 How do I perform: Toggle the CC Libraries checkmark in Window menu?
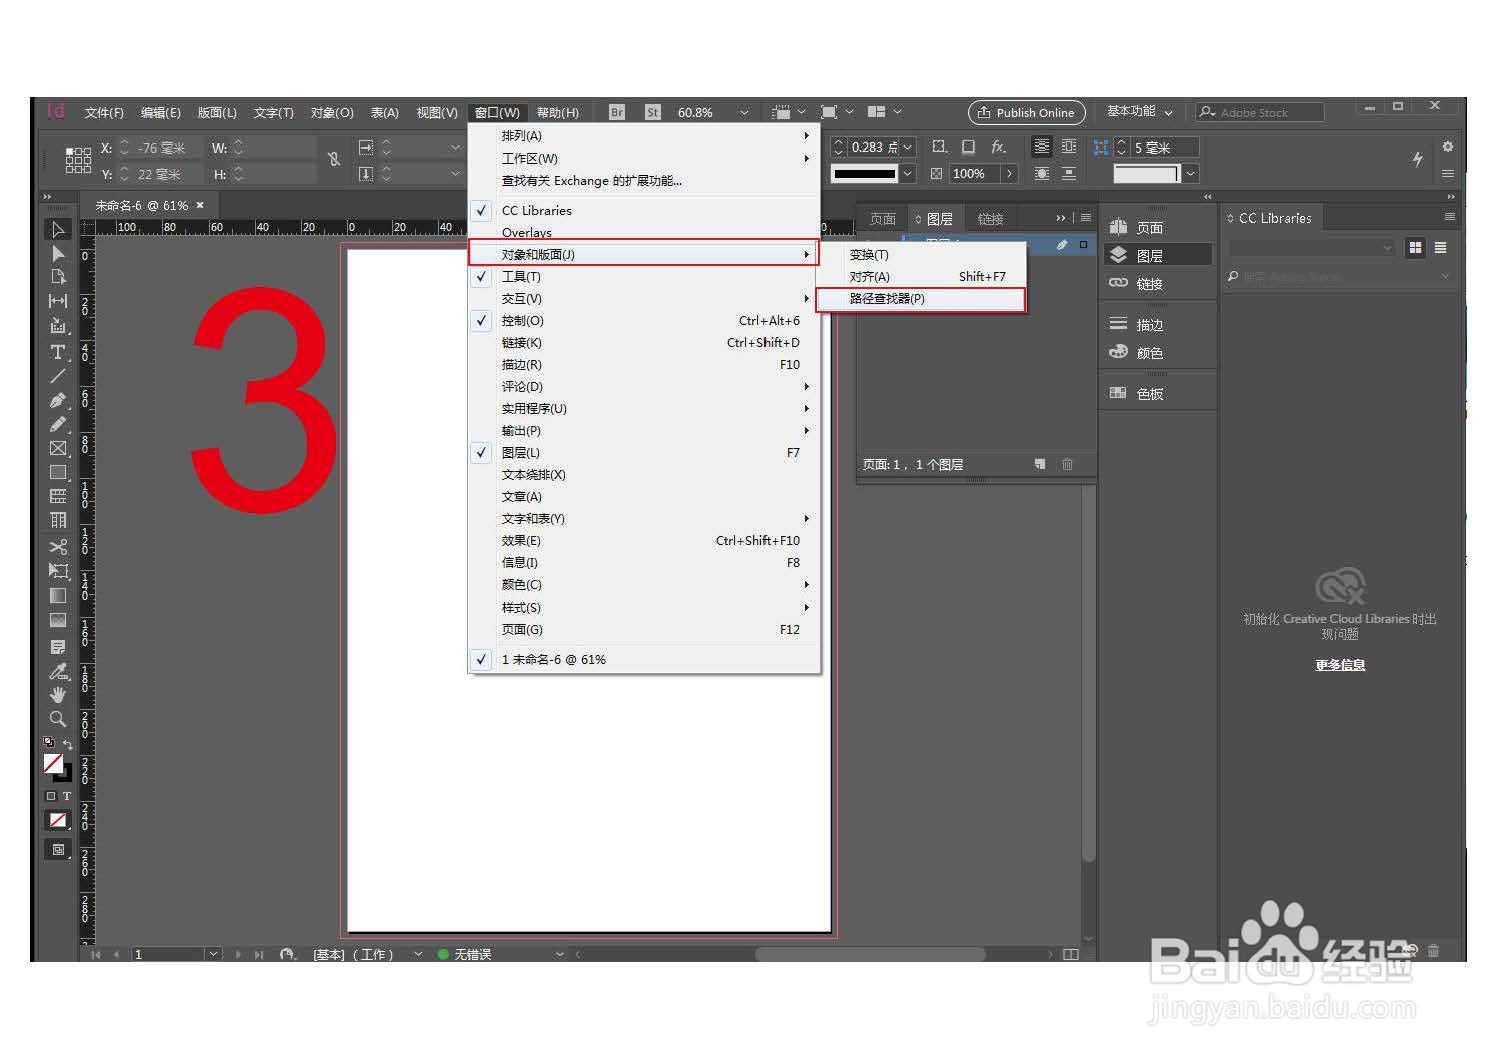tap(481, 210)
